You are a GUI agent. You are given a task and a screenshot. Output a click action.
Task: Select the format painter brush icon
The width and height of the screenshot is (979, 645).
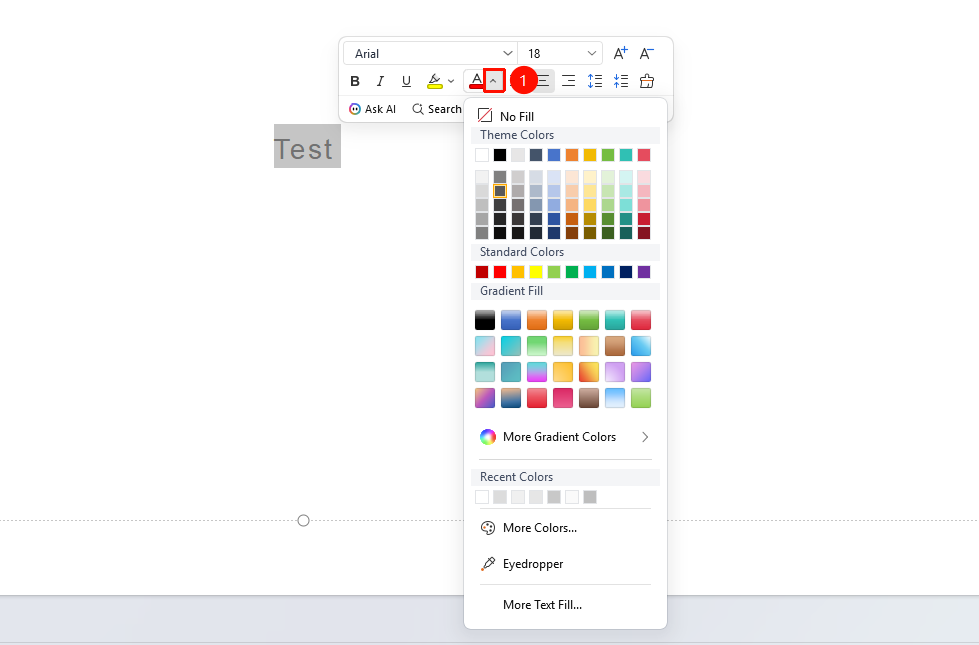click(647, 81)
